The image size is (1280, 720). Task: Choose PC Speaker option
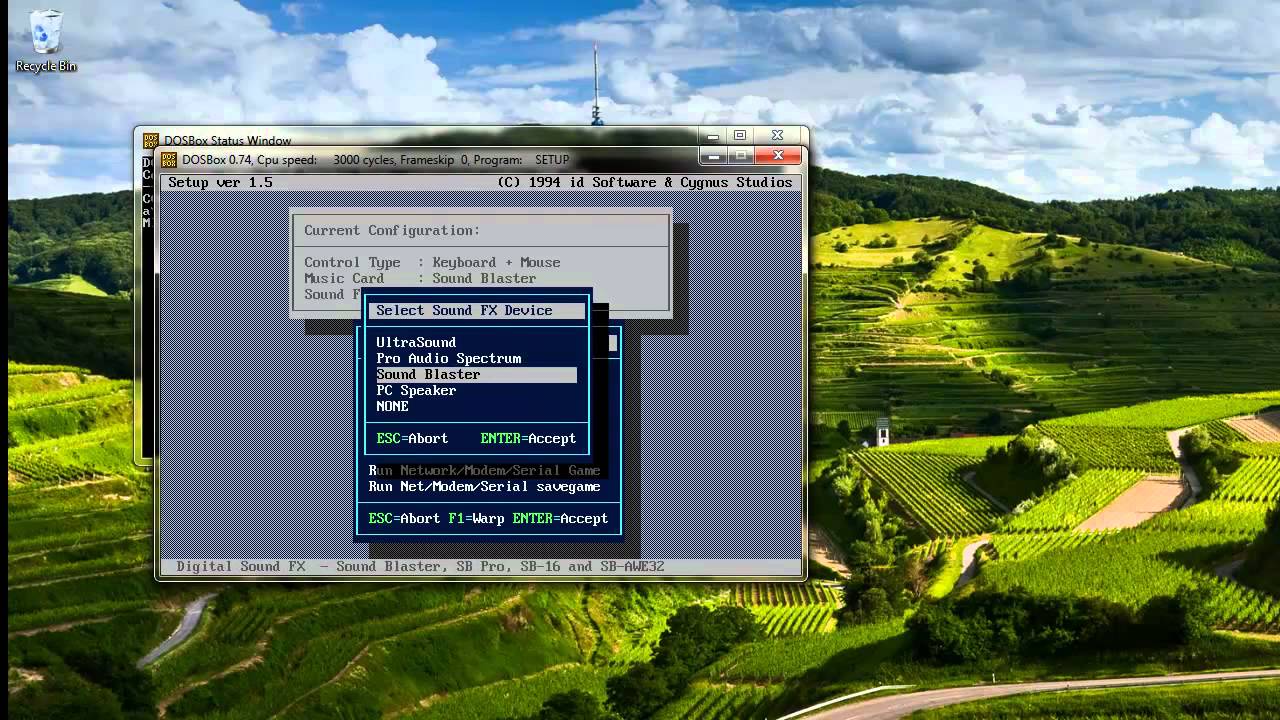pos(416,390)
